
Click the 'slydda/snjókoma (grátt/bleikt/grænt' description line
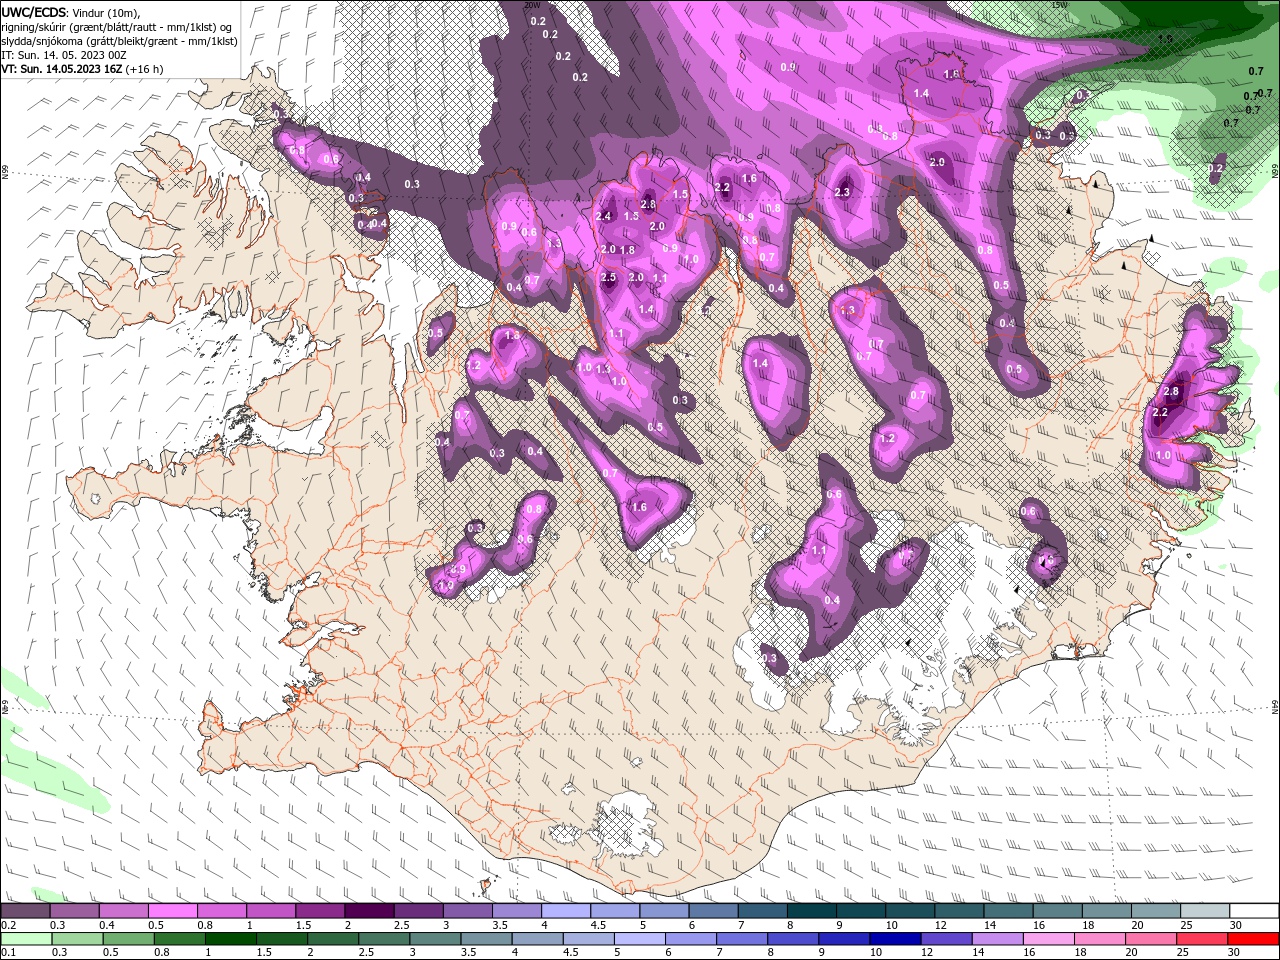(119, 41)
